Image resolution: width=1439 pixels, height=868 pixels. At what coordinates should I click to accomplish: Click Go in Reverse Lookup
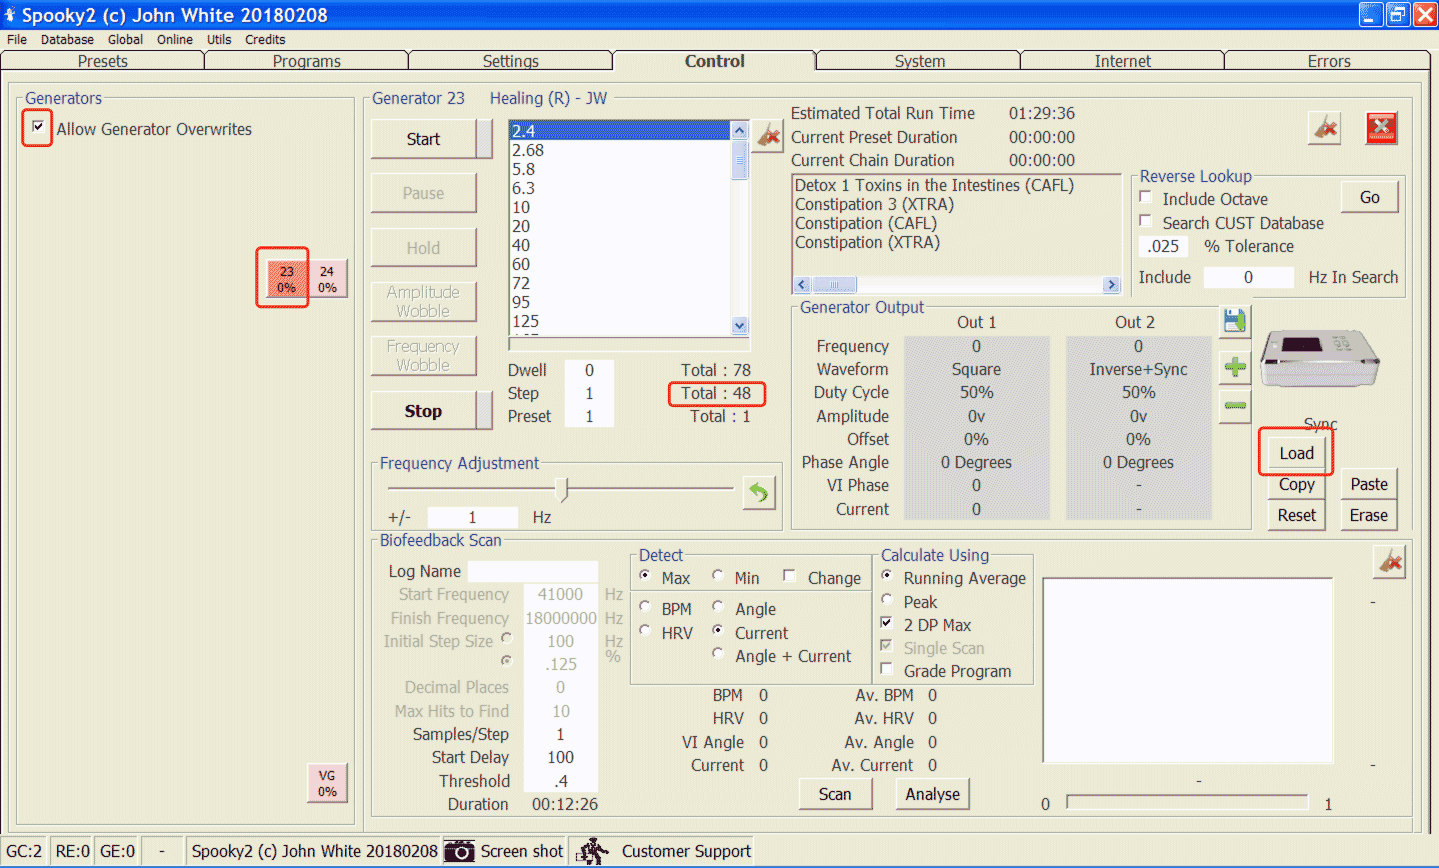coord(1370,197)
